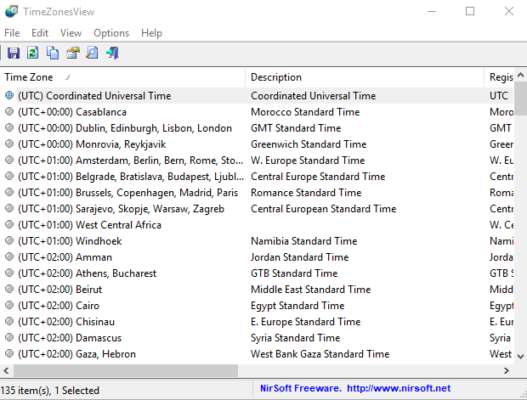Click the gray icon beside Belgrade, Bratislava row
Viewport: 527px width, 400px height.
point(9,176)
